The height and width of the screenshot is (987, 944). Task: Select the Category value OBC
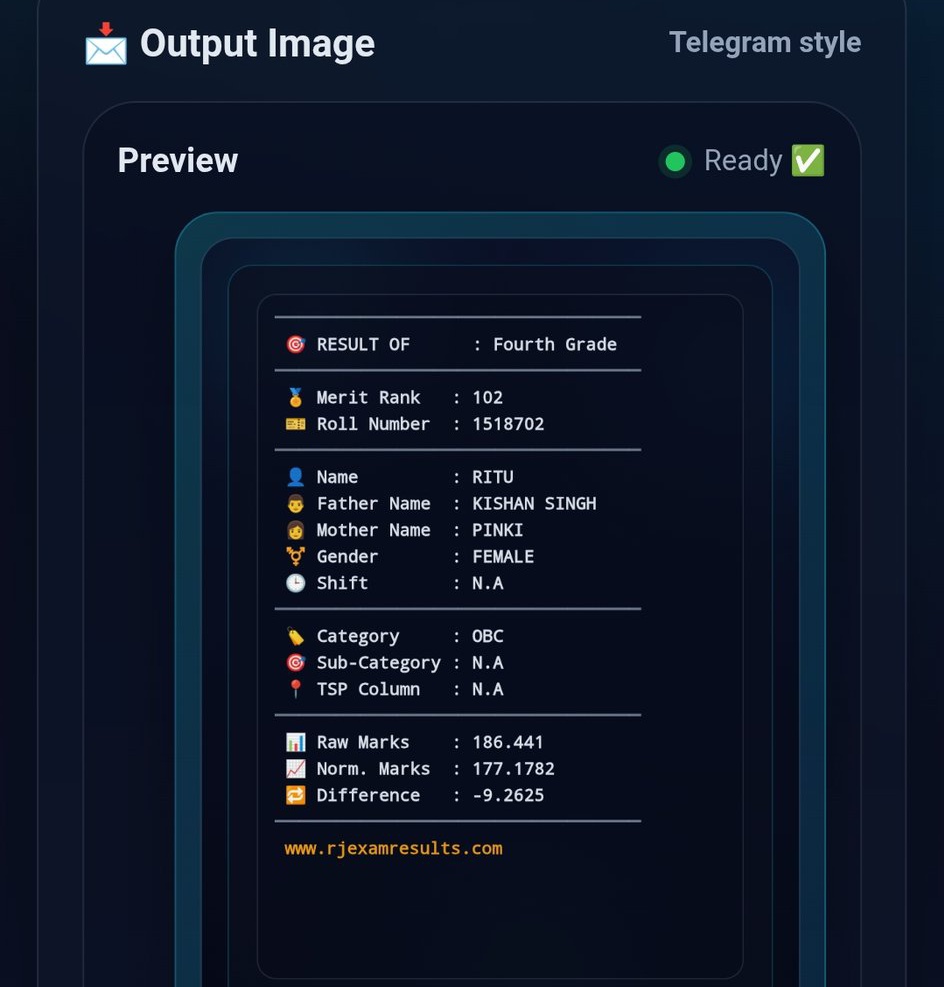488,636
